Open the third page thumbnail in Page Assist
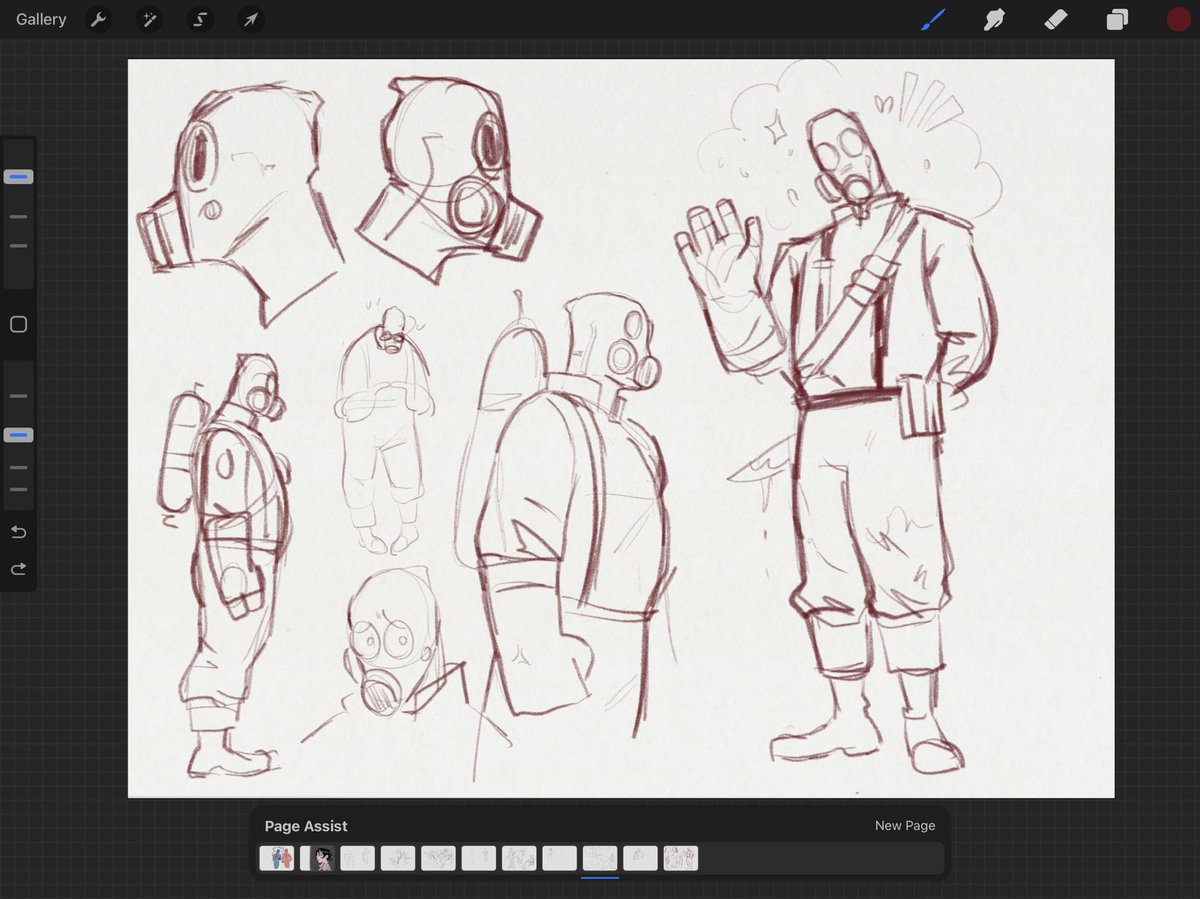Image resolution: width=1200 pixels, height=899 pixels. point(358,858)
